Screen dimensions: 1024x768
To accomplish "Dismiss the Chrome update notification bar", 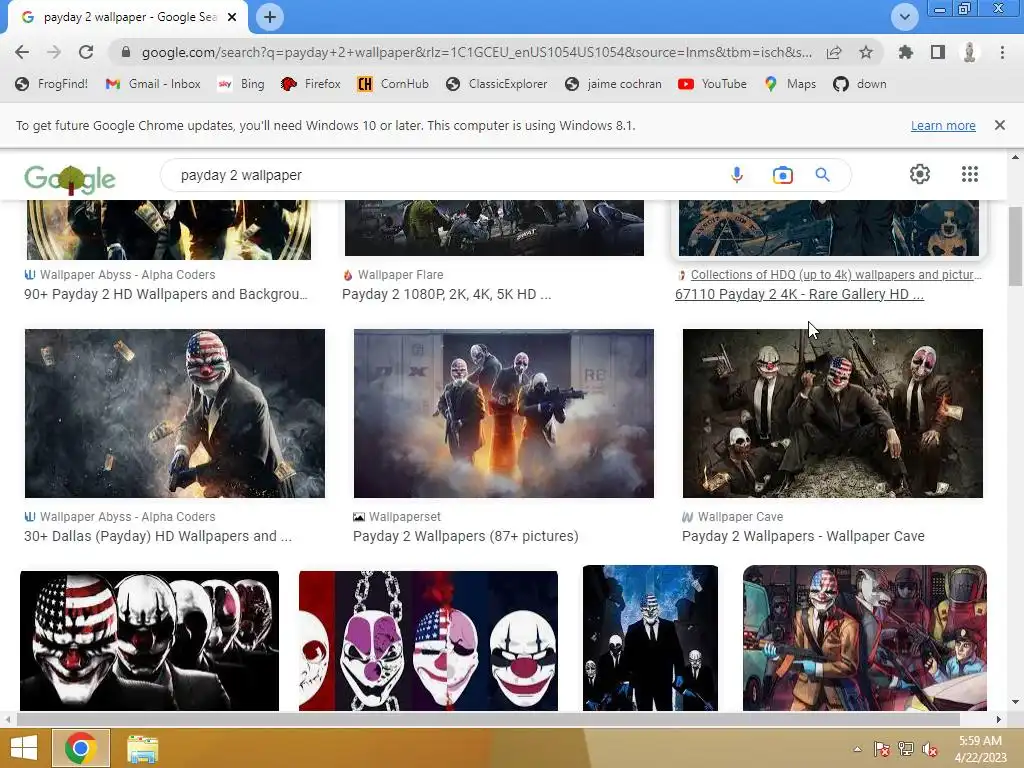I will tap(999, 125).
